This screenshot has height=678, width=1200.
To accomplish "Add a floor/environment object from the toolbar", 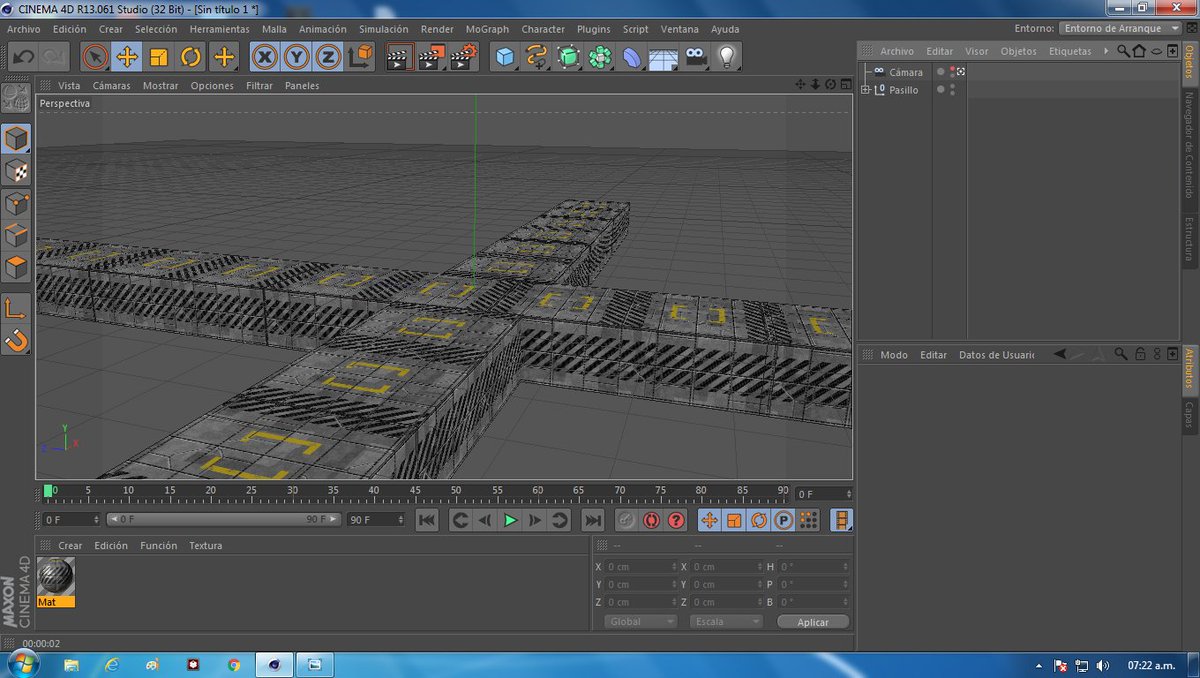I will (663, 57).
